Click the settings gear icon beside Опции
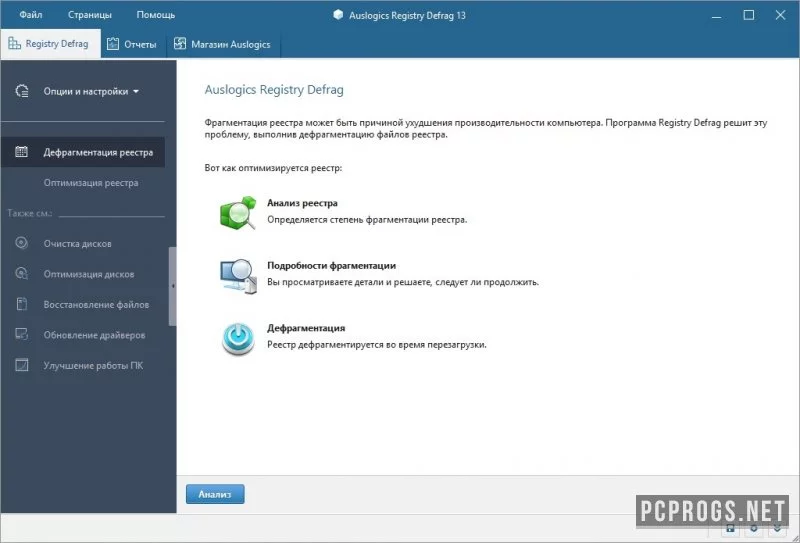The height and width of the screenshot is (543, 800). tap(22, 91)
